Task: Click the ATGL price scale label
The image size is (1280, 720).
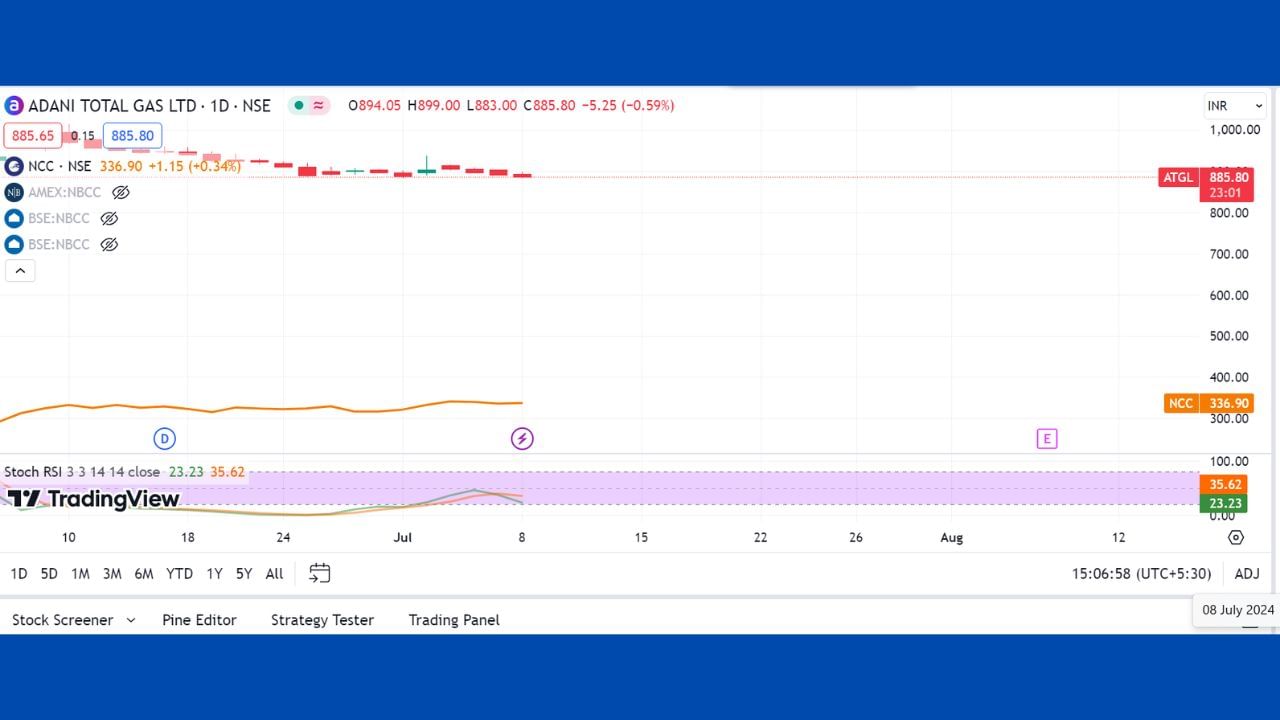Action: [x=1178, y=177]
